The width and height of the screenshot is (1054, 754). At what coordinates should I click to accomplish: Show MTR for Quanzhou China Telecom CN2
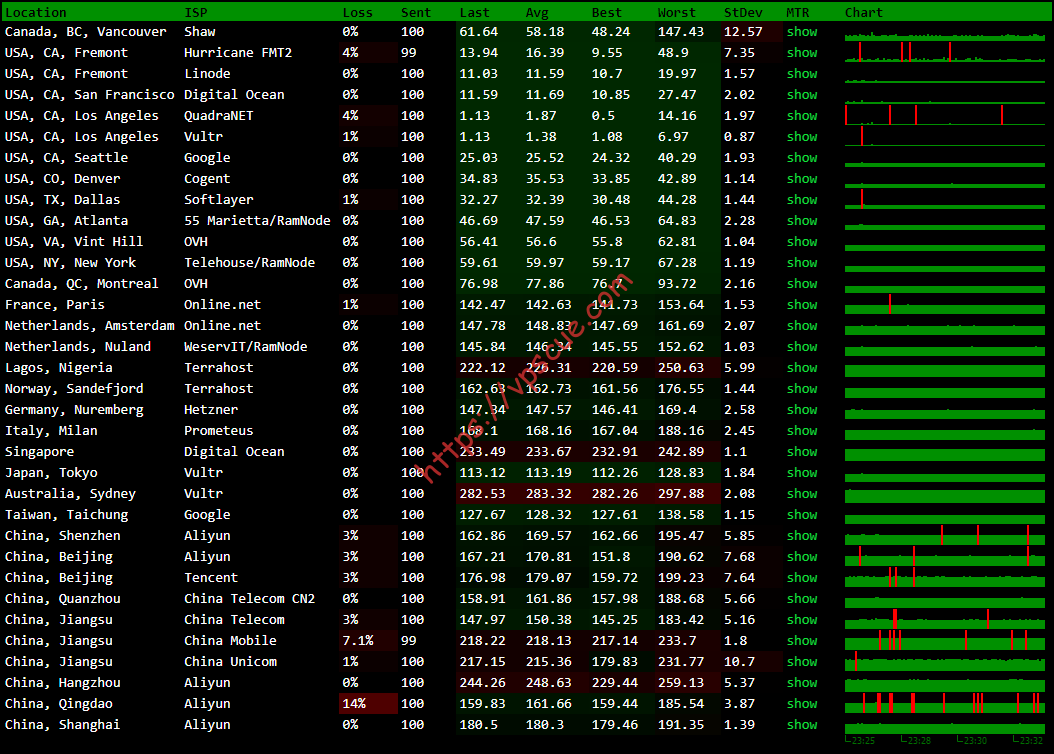tap(802, 599)
